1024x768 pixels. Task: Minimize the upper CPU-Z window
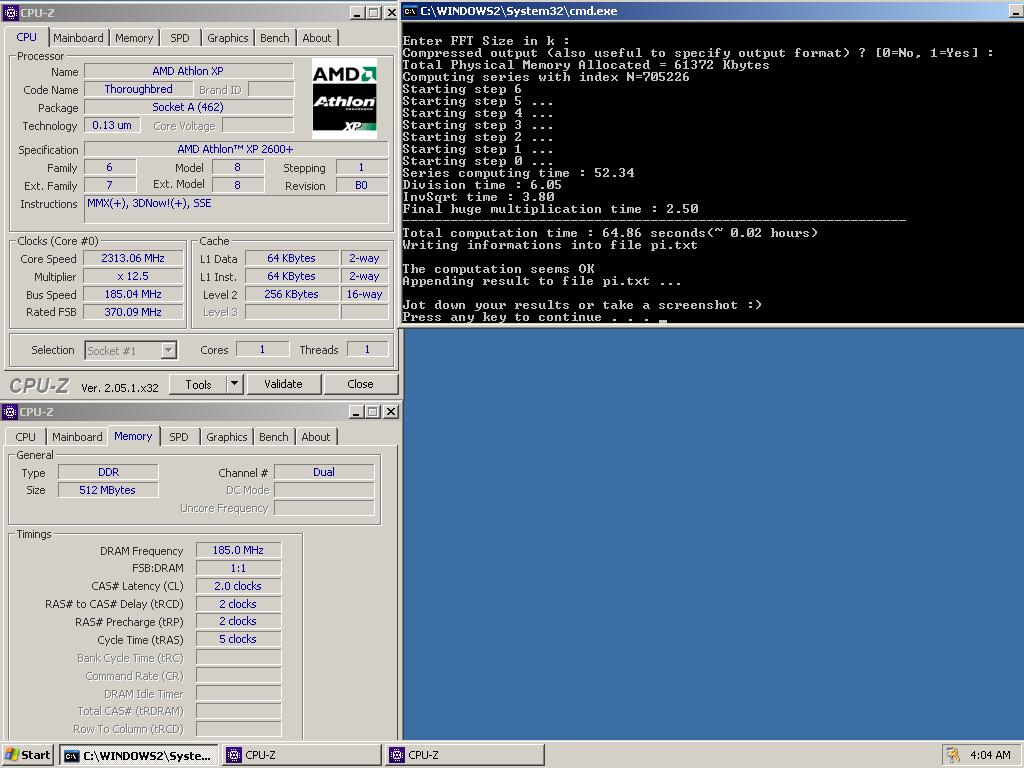357,12
